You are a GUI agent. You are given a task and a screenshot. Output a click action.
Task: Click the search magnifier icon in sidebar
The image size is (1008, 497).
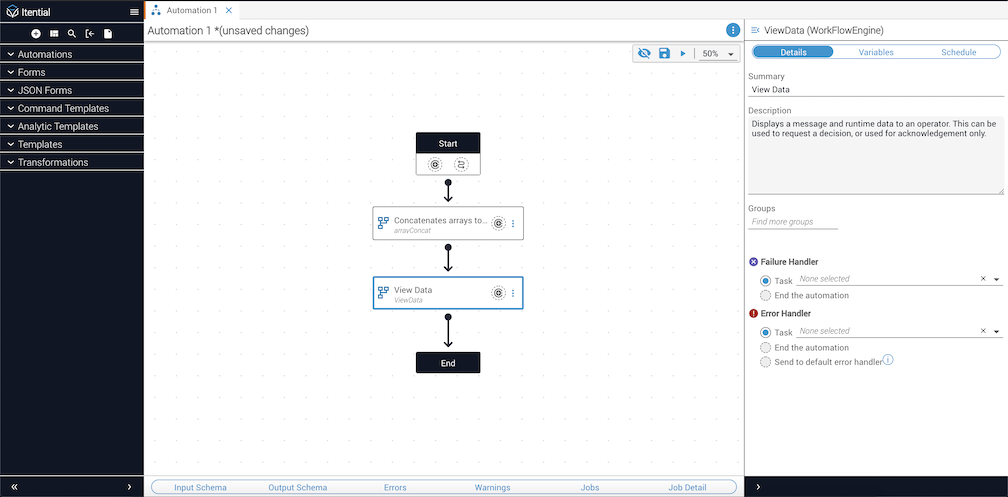pos(72,33)
